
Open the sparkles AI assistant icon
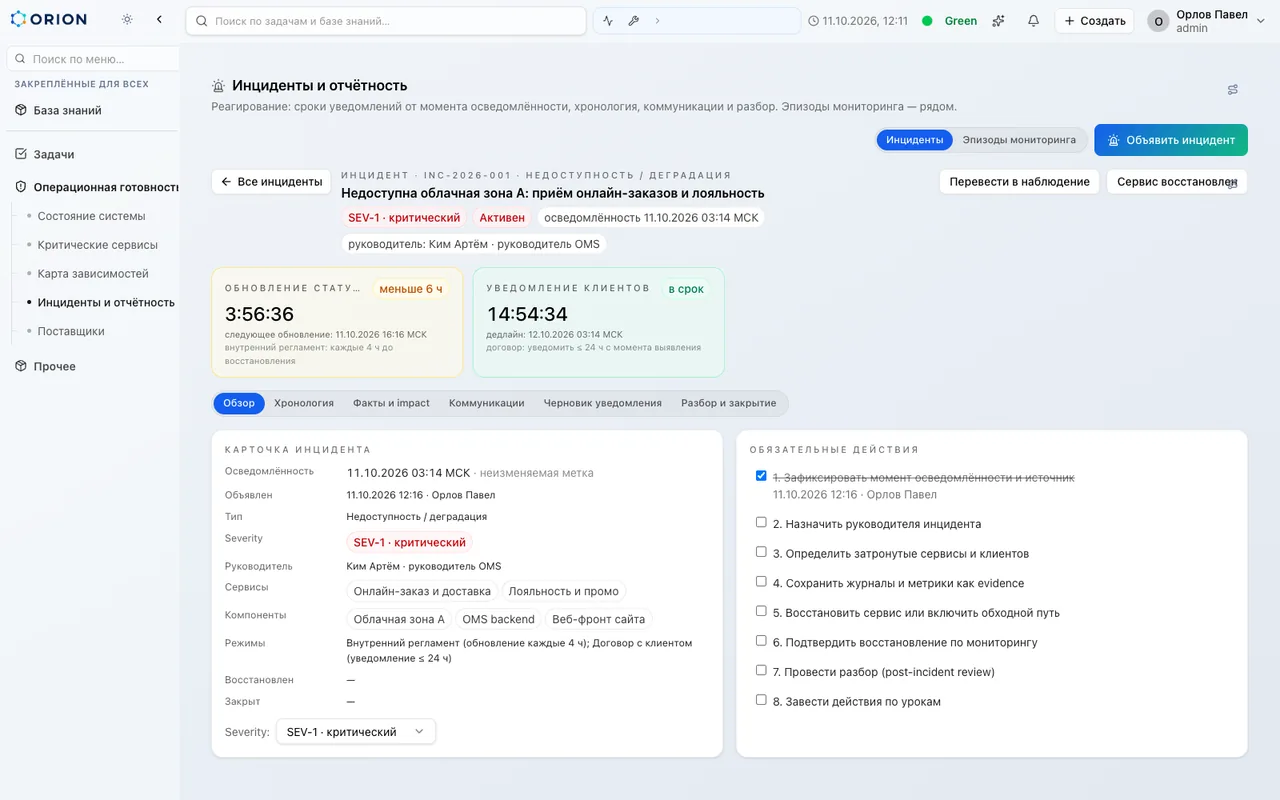click(x=998, y=21)
